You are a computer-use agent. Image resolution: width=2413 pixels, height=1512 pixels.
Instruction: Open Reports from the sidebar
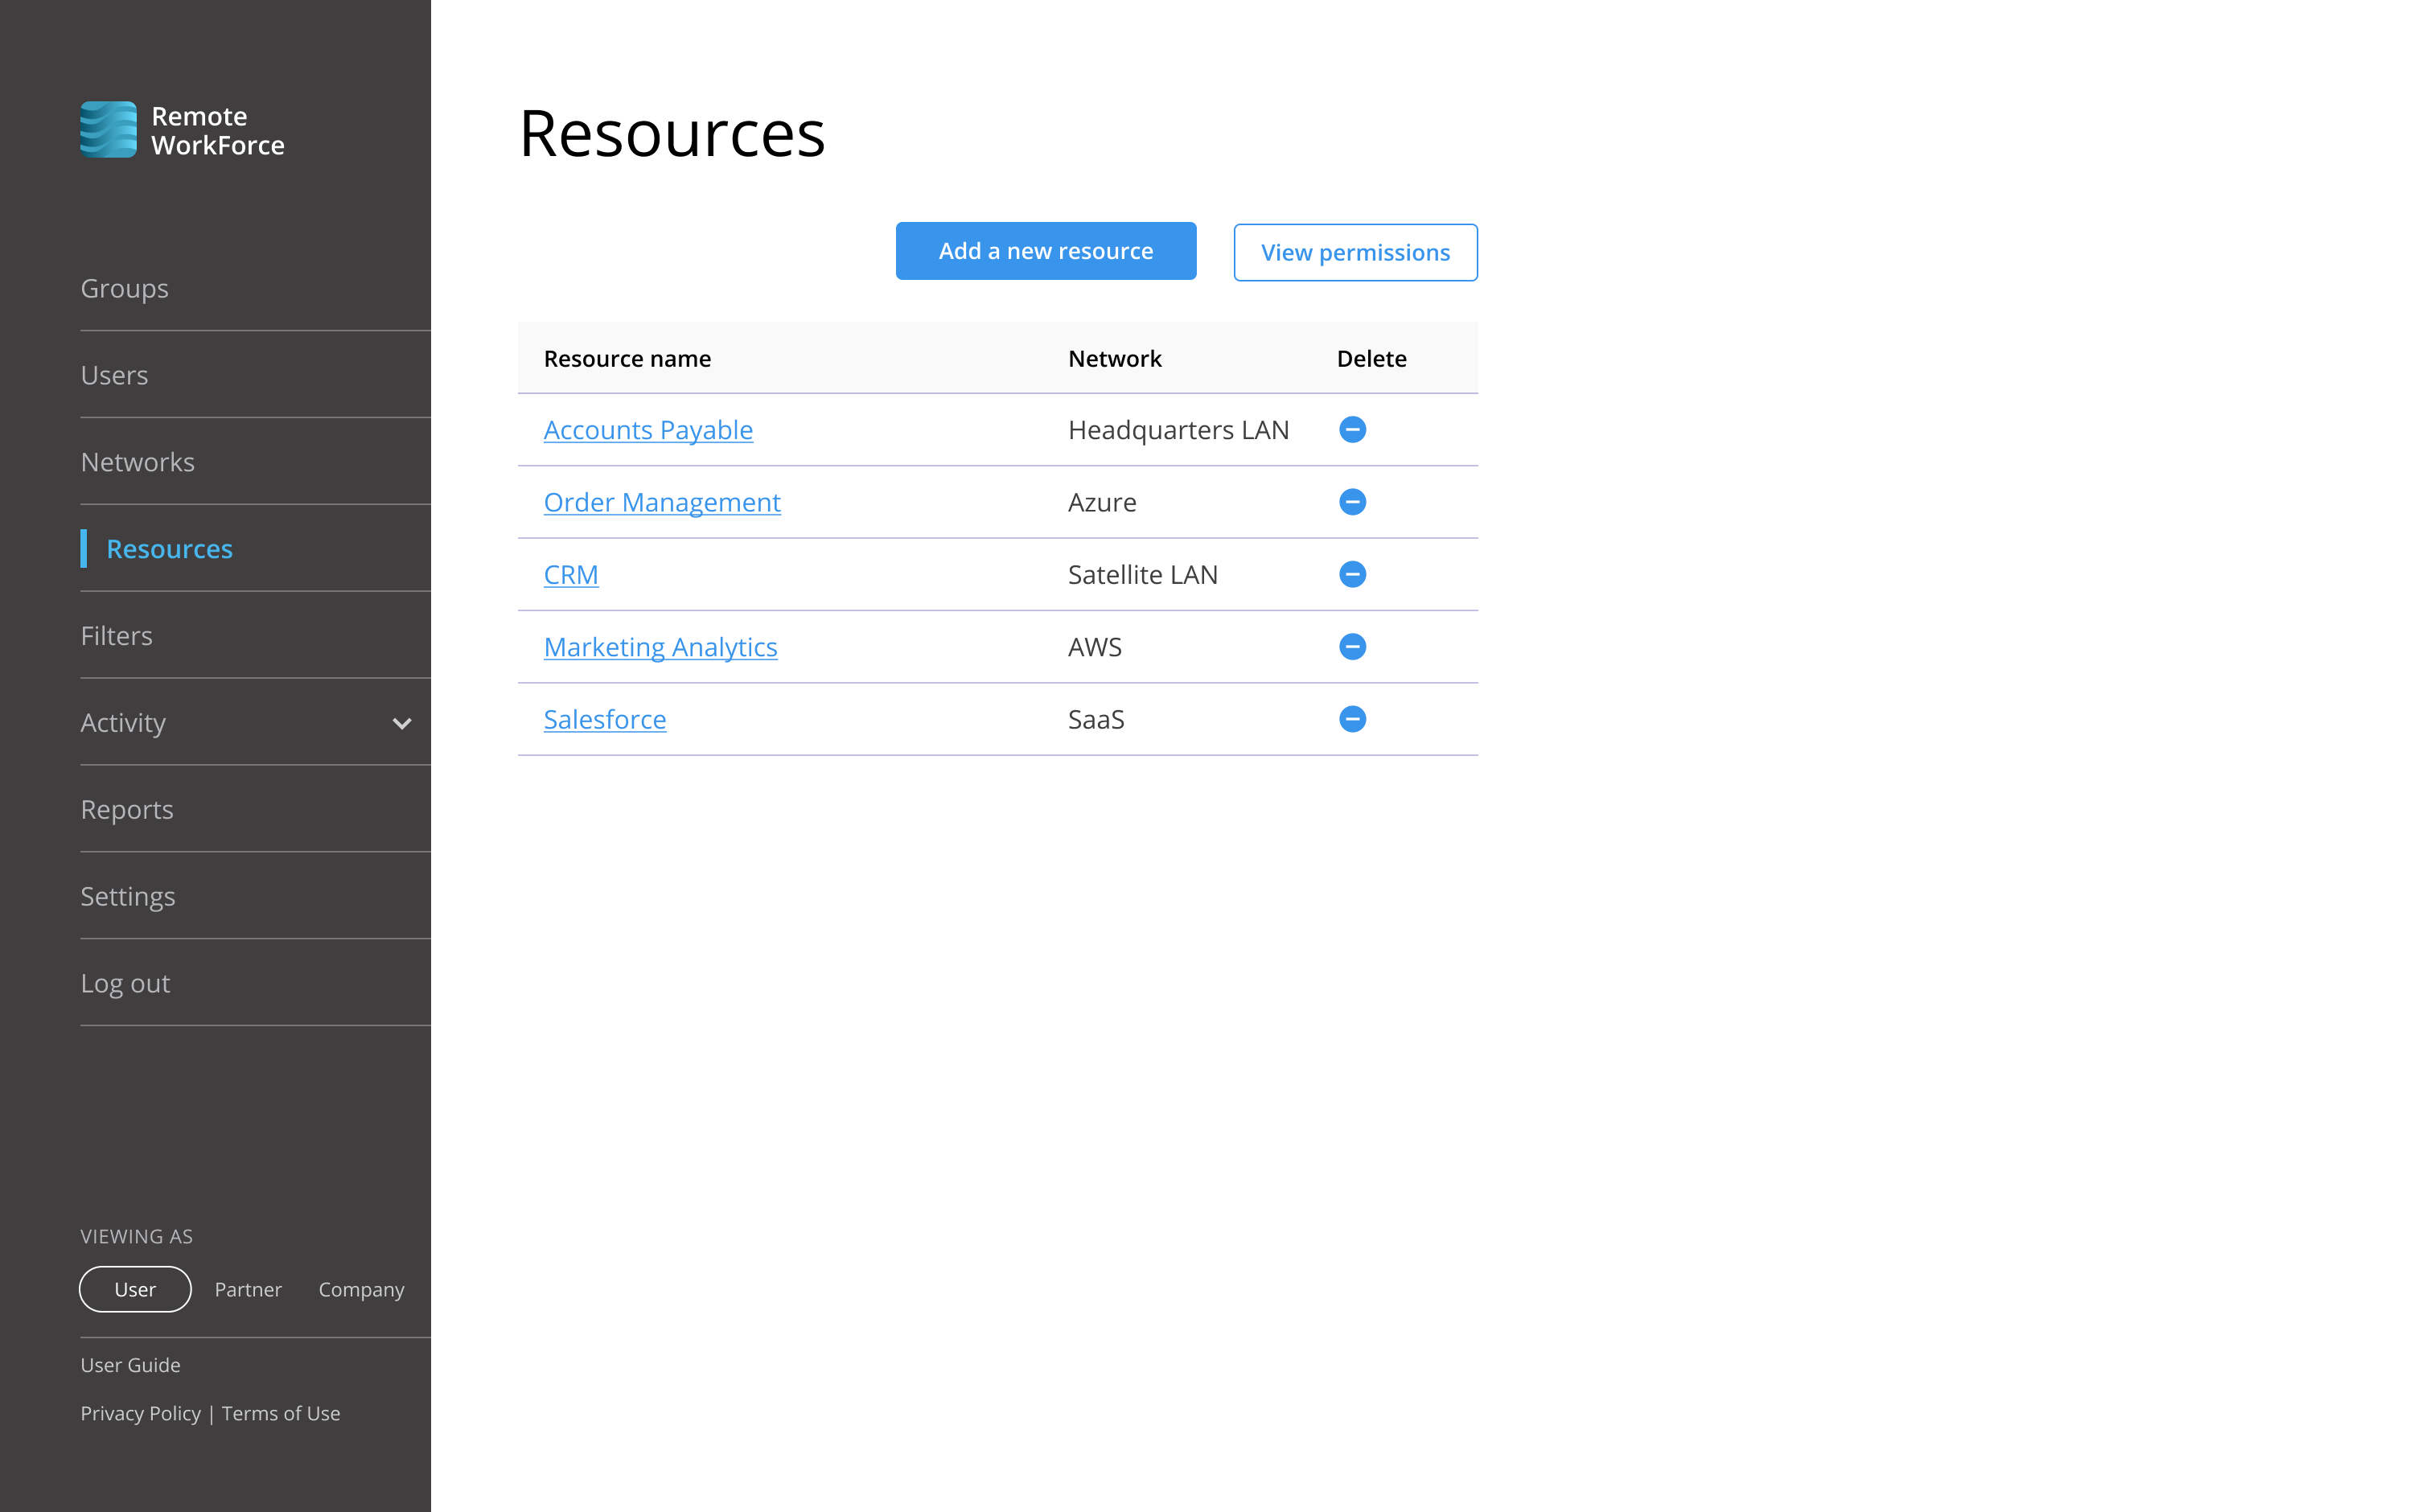127,809
